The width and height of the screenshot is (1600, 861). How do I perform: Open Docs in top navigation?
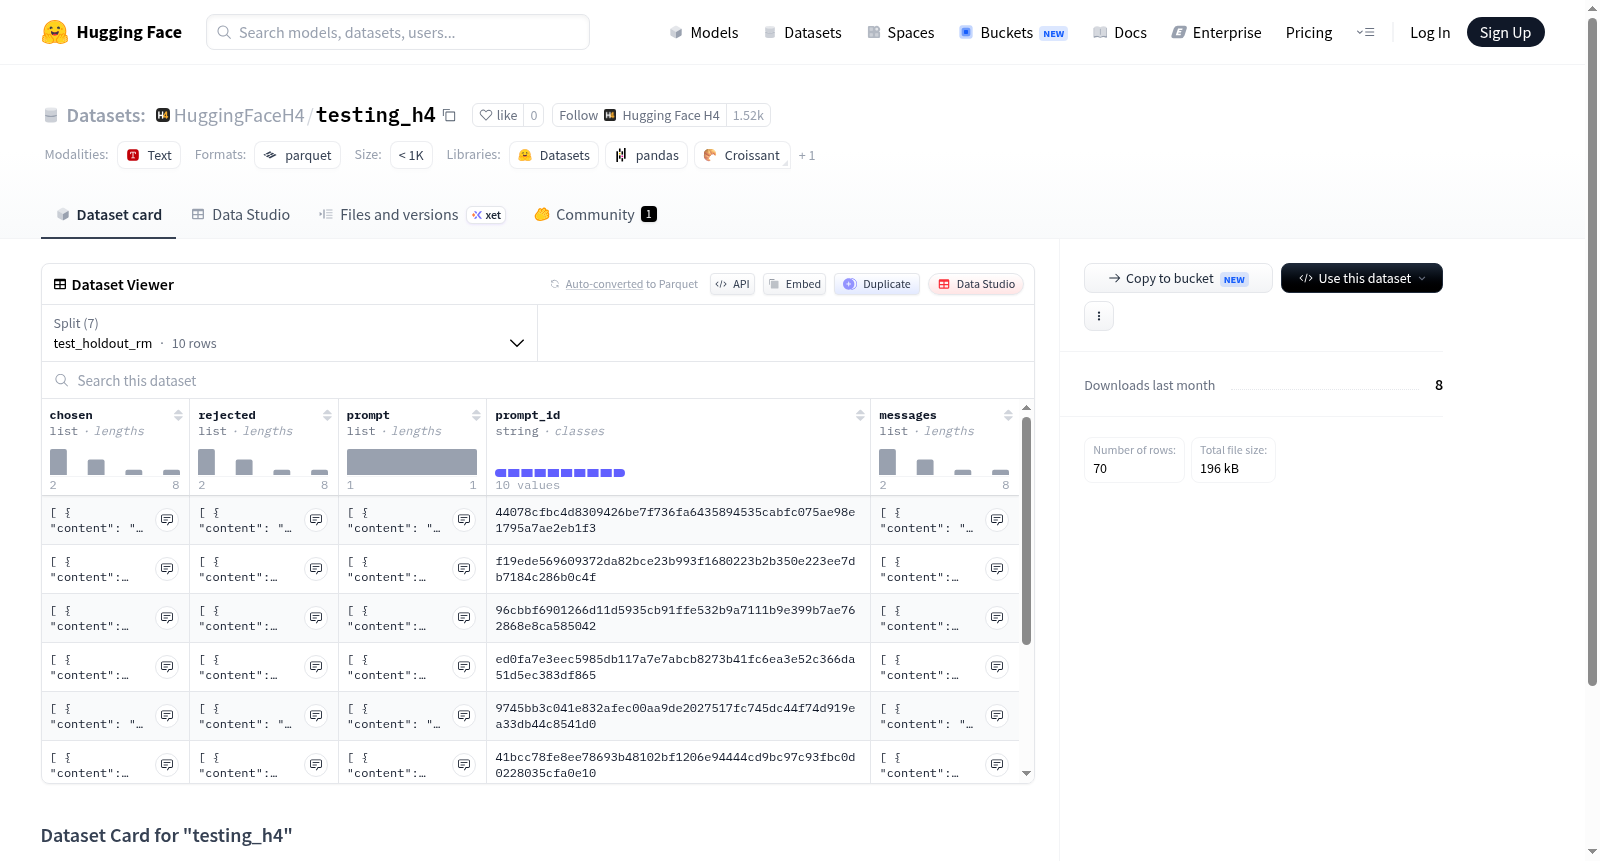tap(1120, 33)
